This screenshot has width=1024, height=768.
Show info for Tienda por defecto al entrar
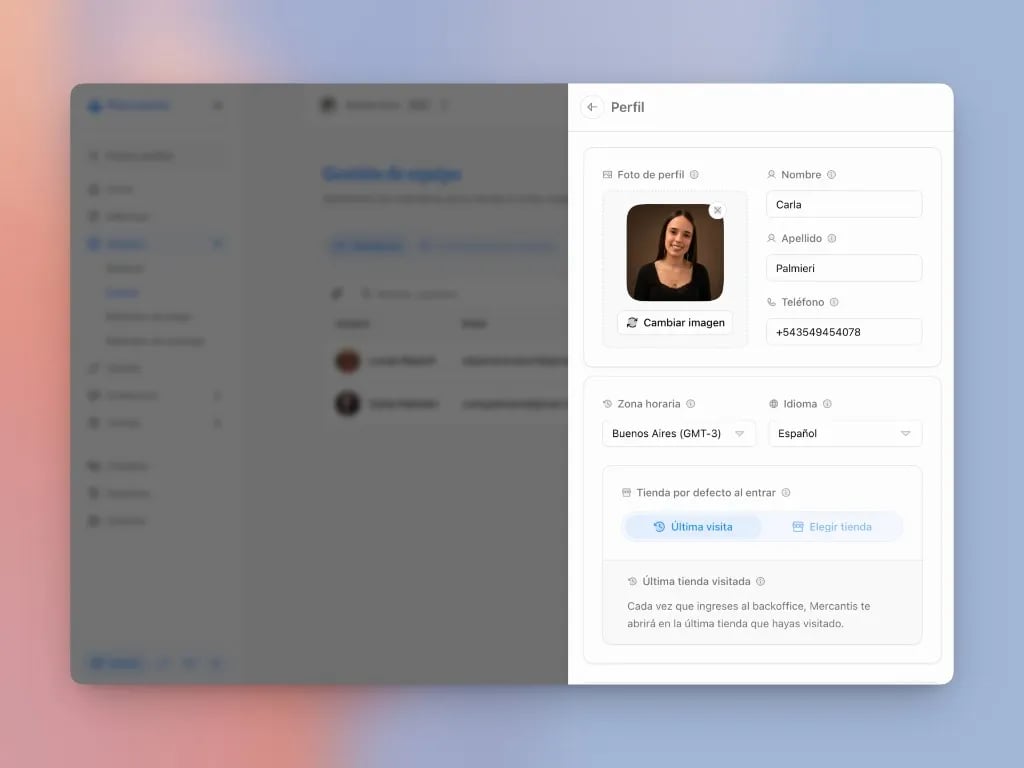tap(786, 492)
